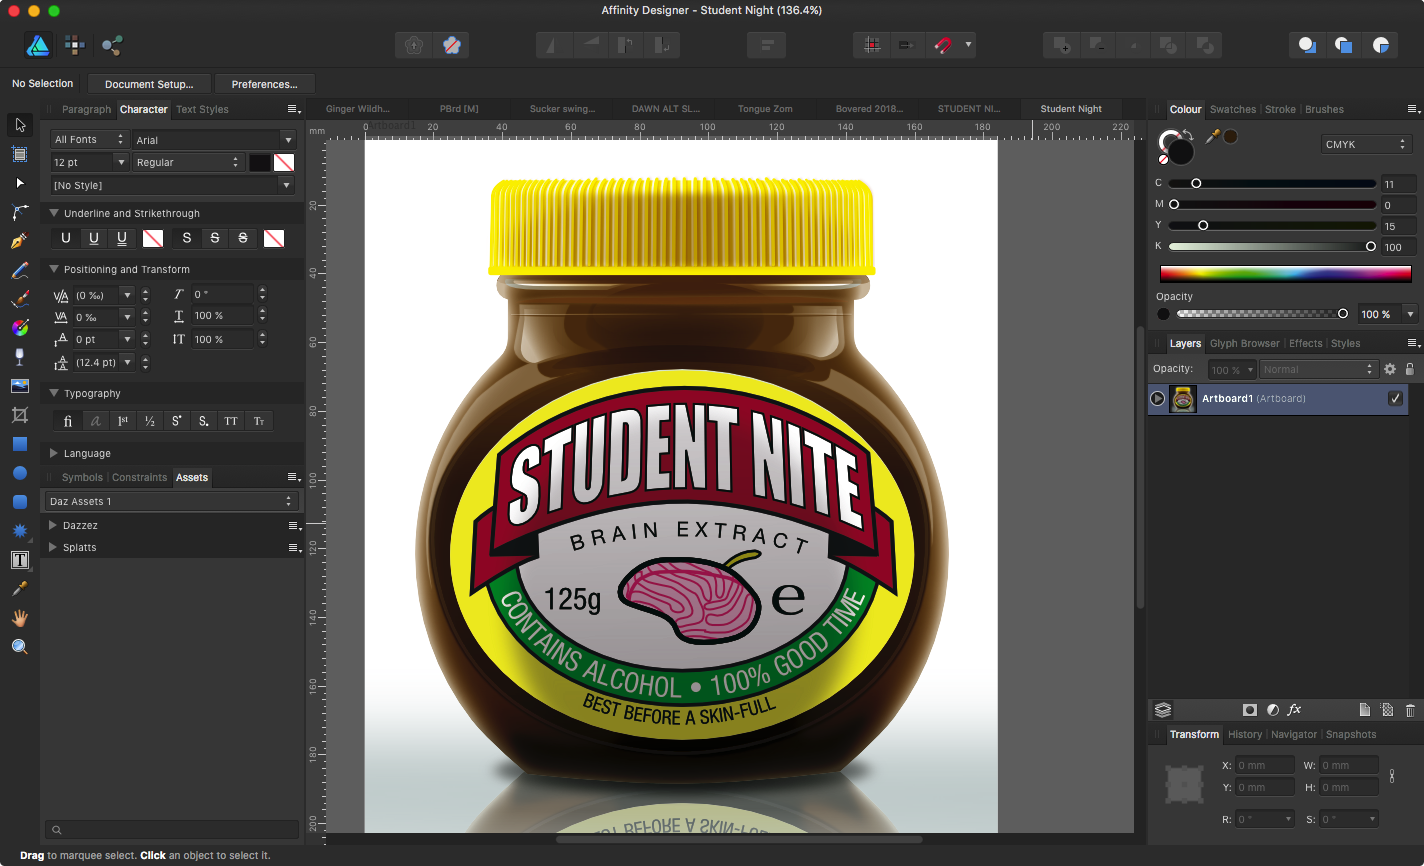The height and width of the screenshot is (866, 1424).
Task: Click the Preferences button
Action: tap(264, 84)
